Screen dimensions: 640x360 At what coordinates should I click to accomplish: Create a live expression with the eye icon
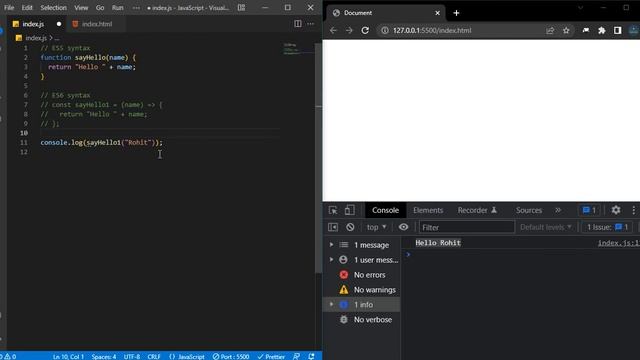tap(403, 227)
